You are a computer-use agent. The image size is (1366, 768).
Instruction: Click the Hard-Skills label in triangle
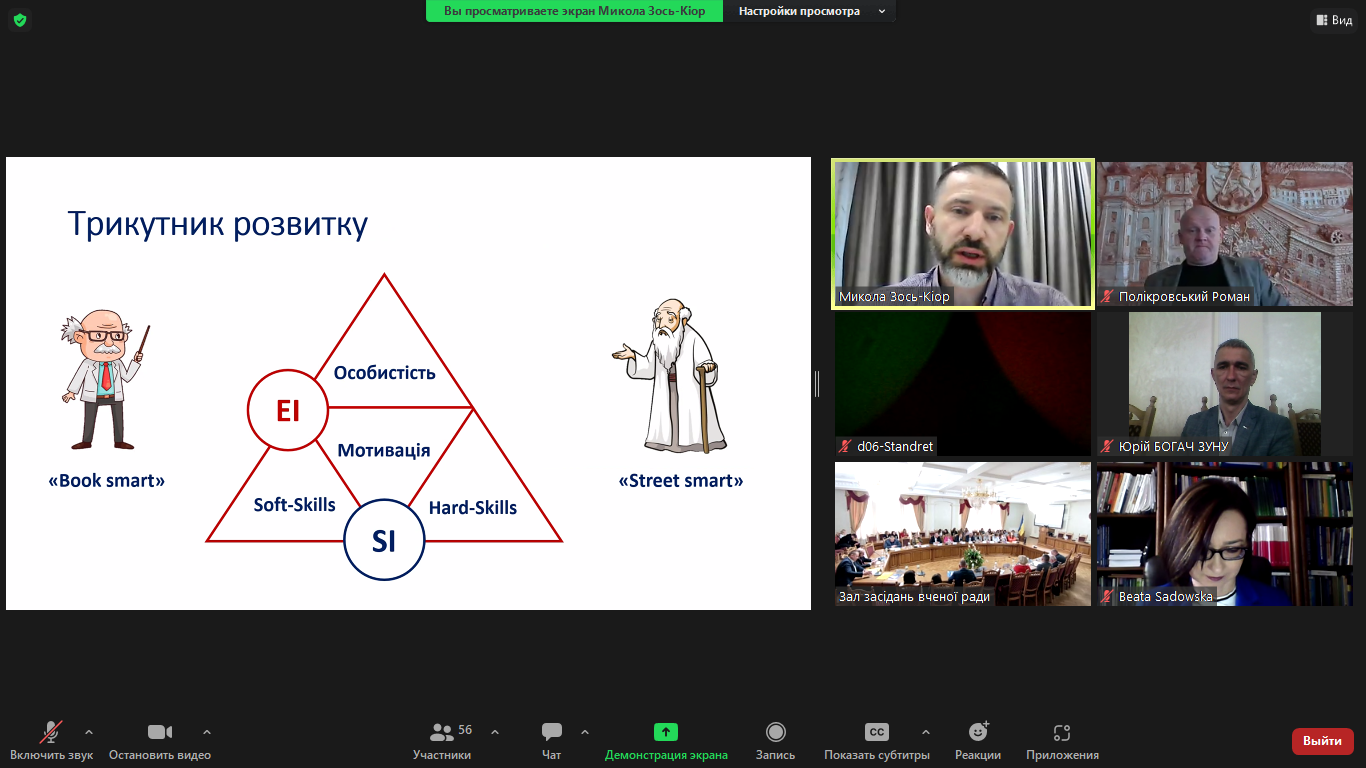tap(473, 508)
